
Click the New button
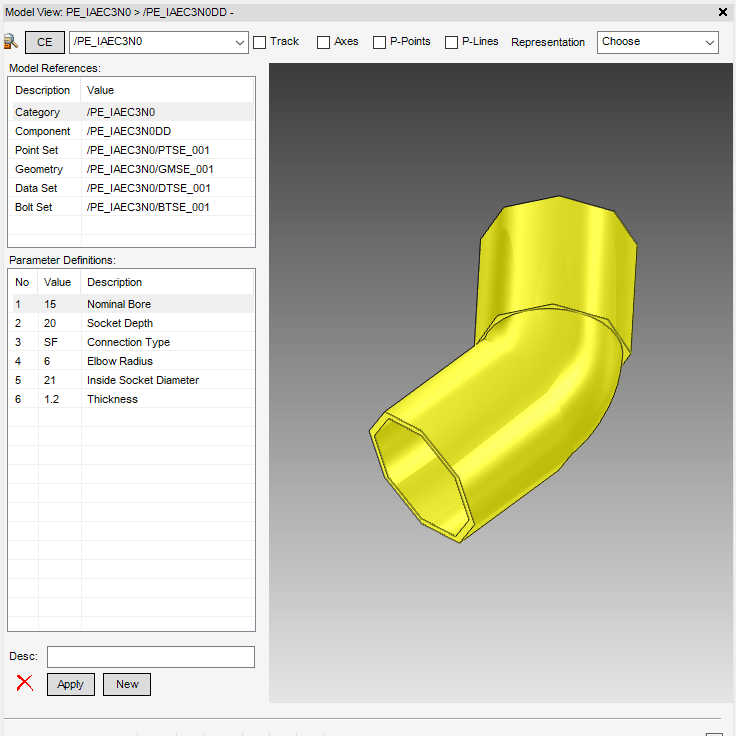(127, 684)
